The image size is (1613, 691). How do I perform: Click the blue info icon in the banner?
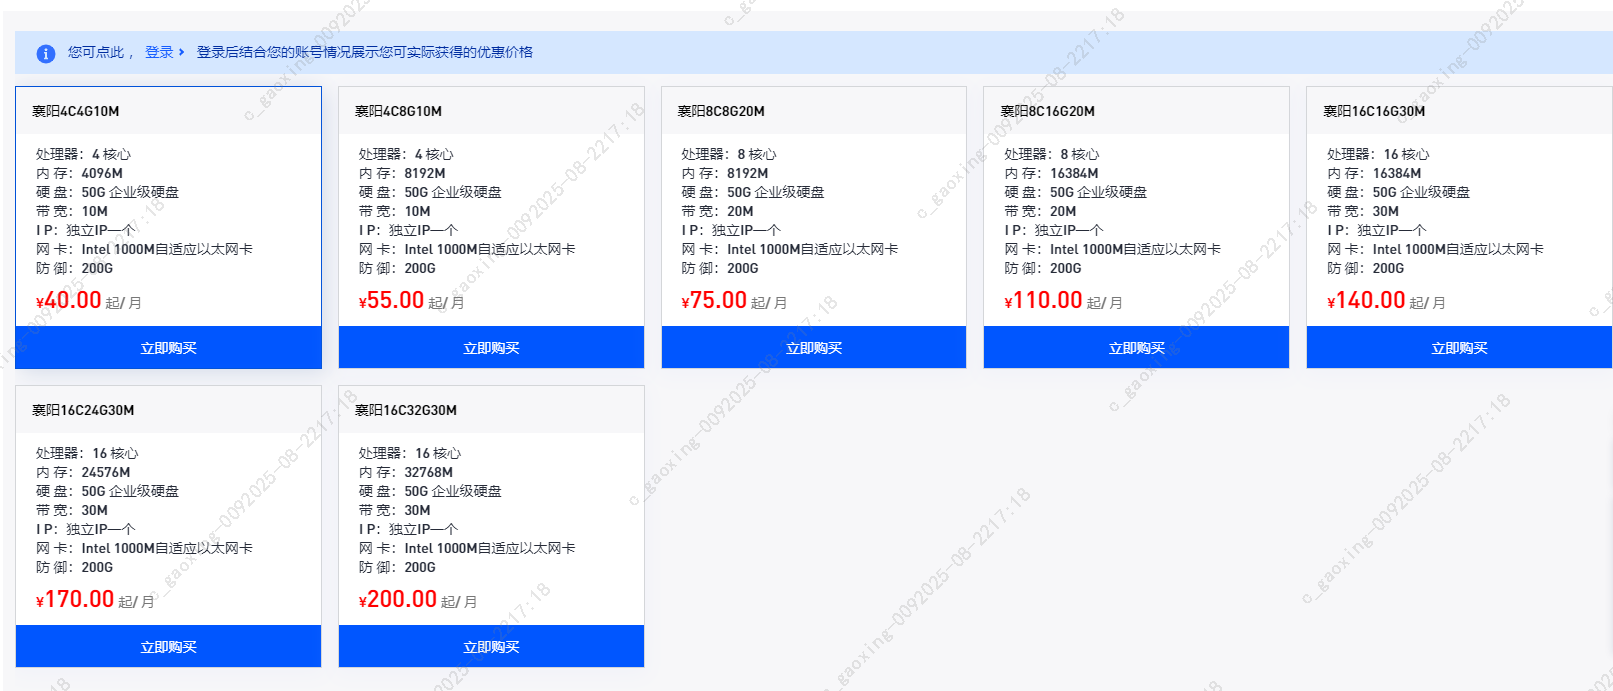[45, 54]
